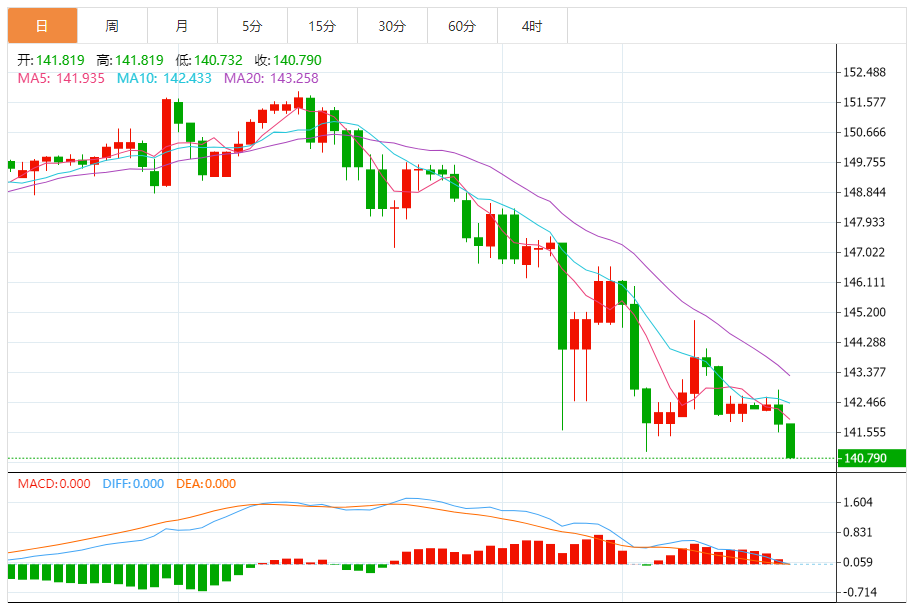Click the 149.755 price axis label
This screenshot has height=603, width=915.
(x=864, y=162)
